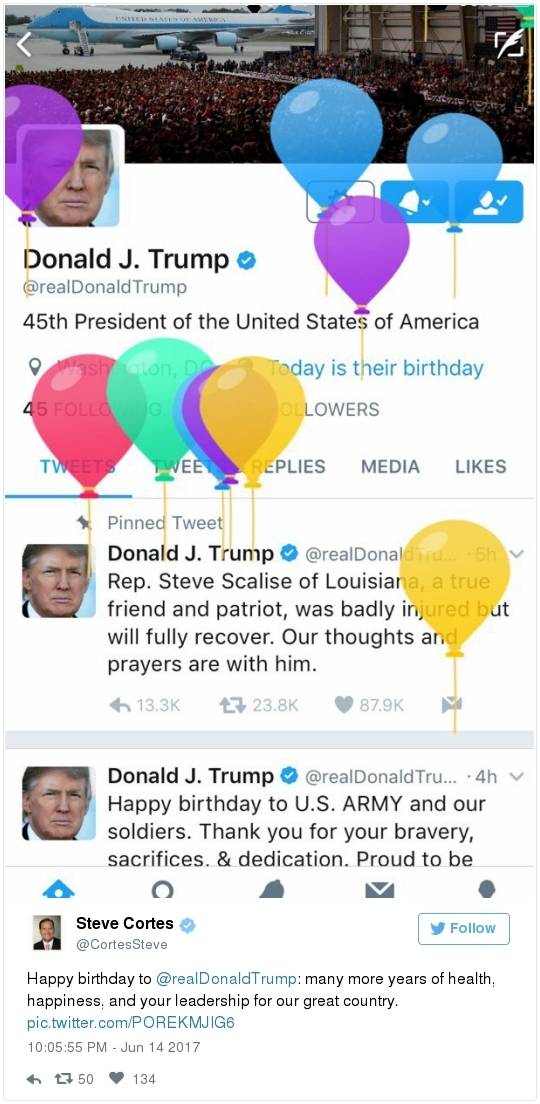Send pinned tweet via message envelope icon
This screenshot has width=540, height=1104.
pos(451,705)
